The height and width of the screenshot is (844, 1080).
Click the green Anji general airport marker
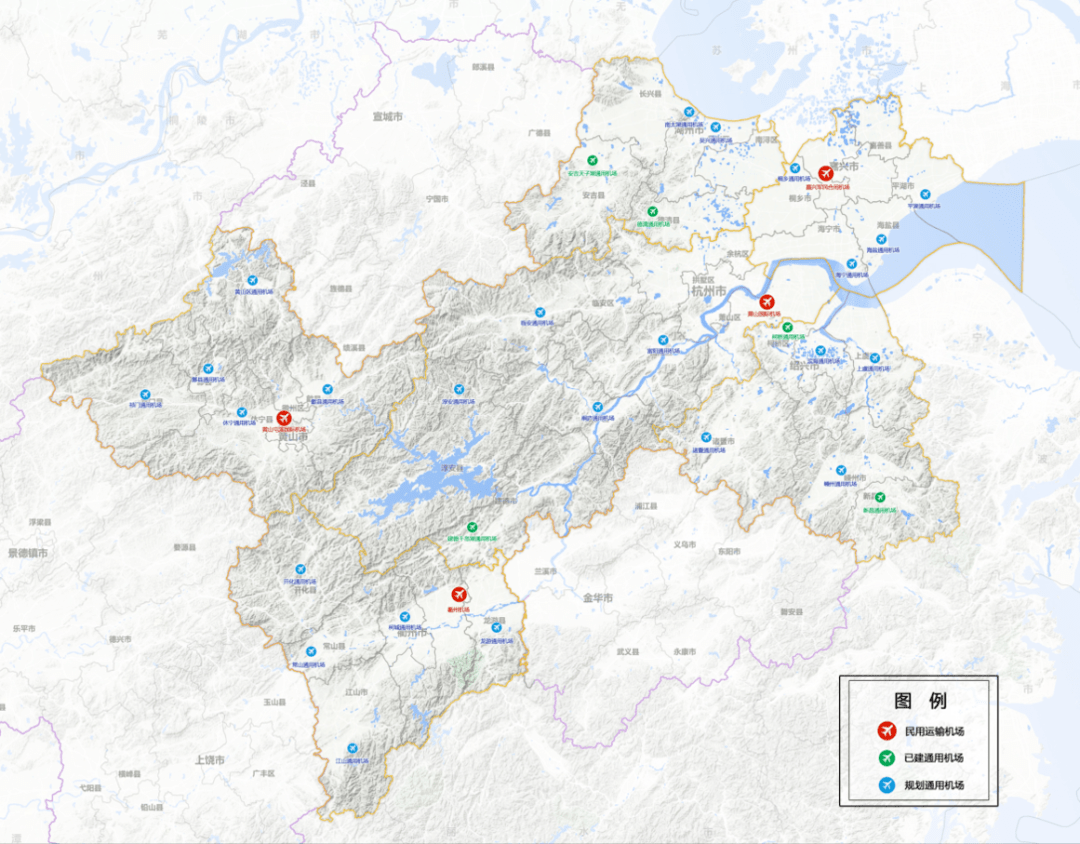[x=592, y=160]
